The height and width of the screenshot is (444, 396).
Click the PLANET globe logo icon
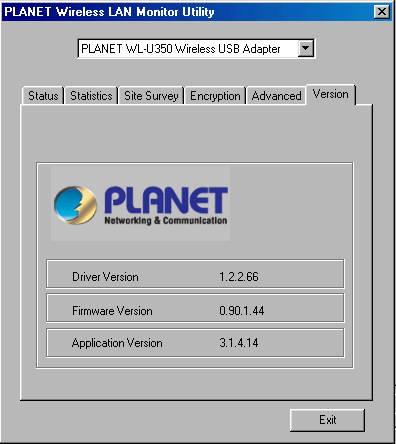76,205
